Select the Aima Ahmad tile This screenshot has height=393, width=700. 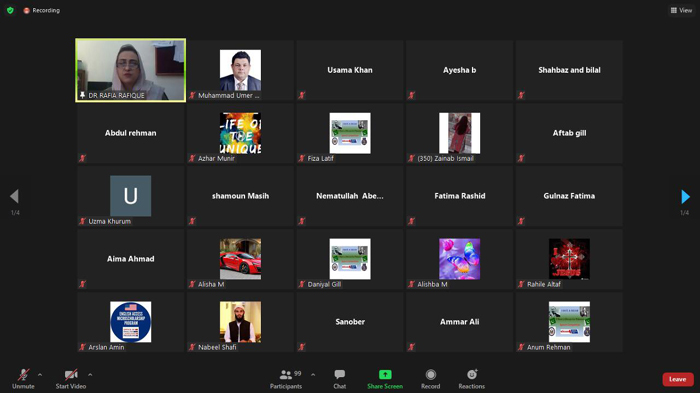(x=130, y=259)
